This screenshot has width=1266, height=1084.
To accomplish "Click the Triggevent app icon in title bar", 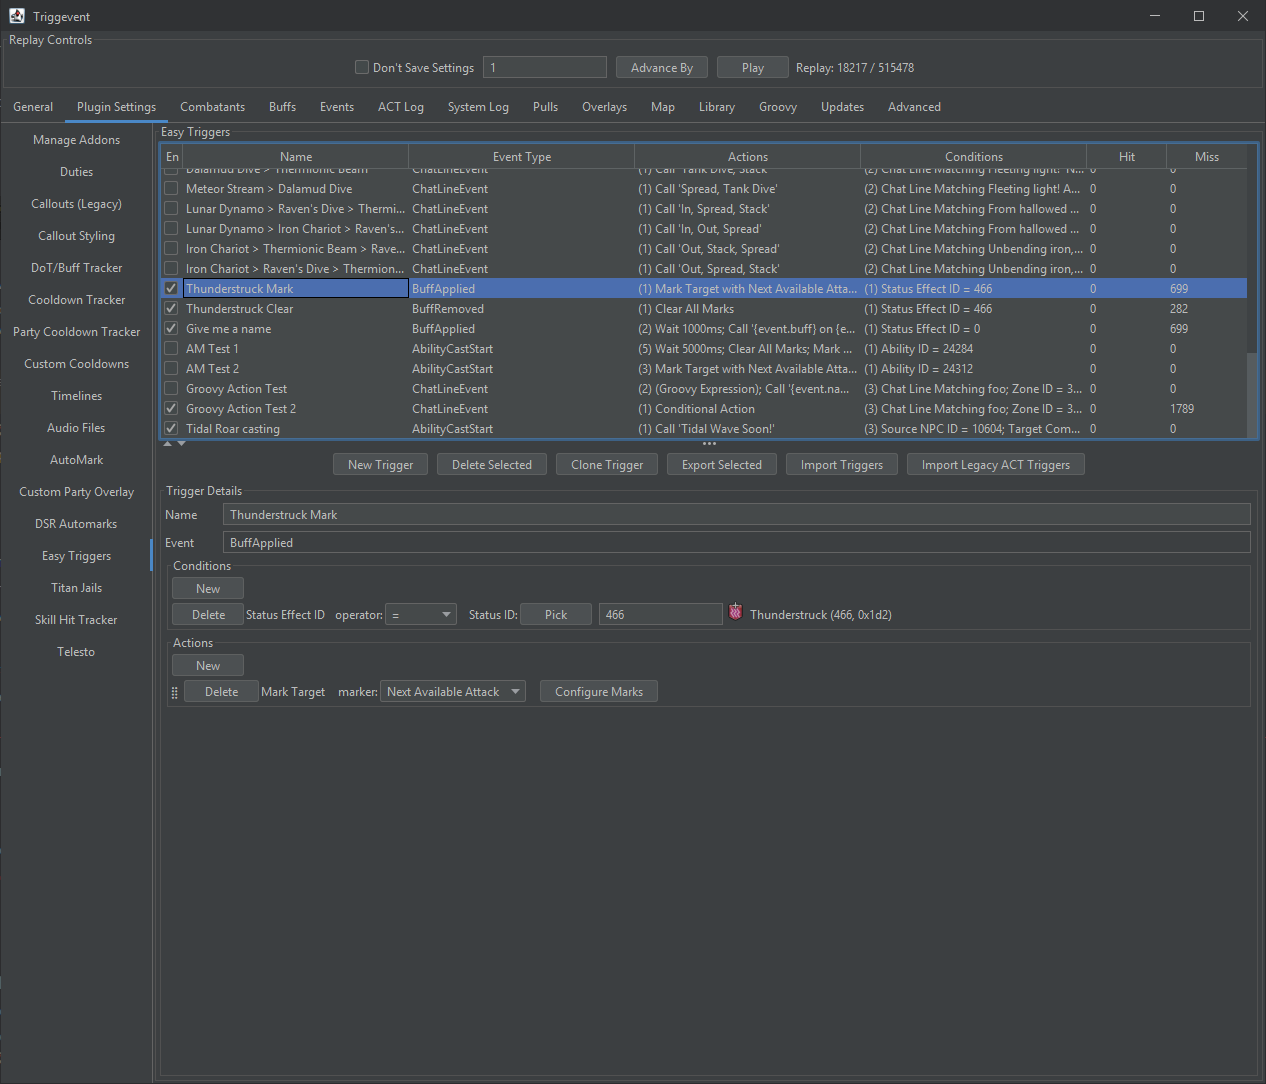I will point(17,16).
